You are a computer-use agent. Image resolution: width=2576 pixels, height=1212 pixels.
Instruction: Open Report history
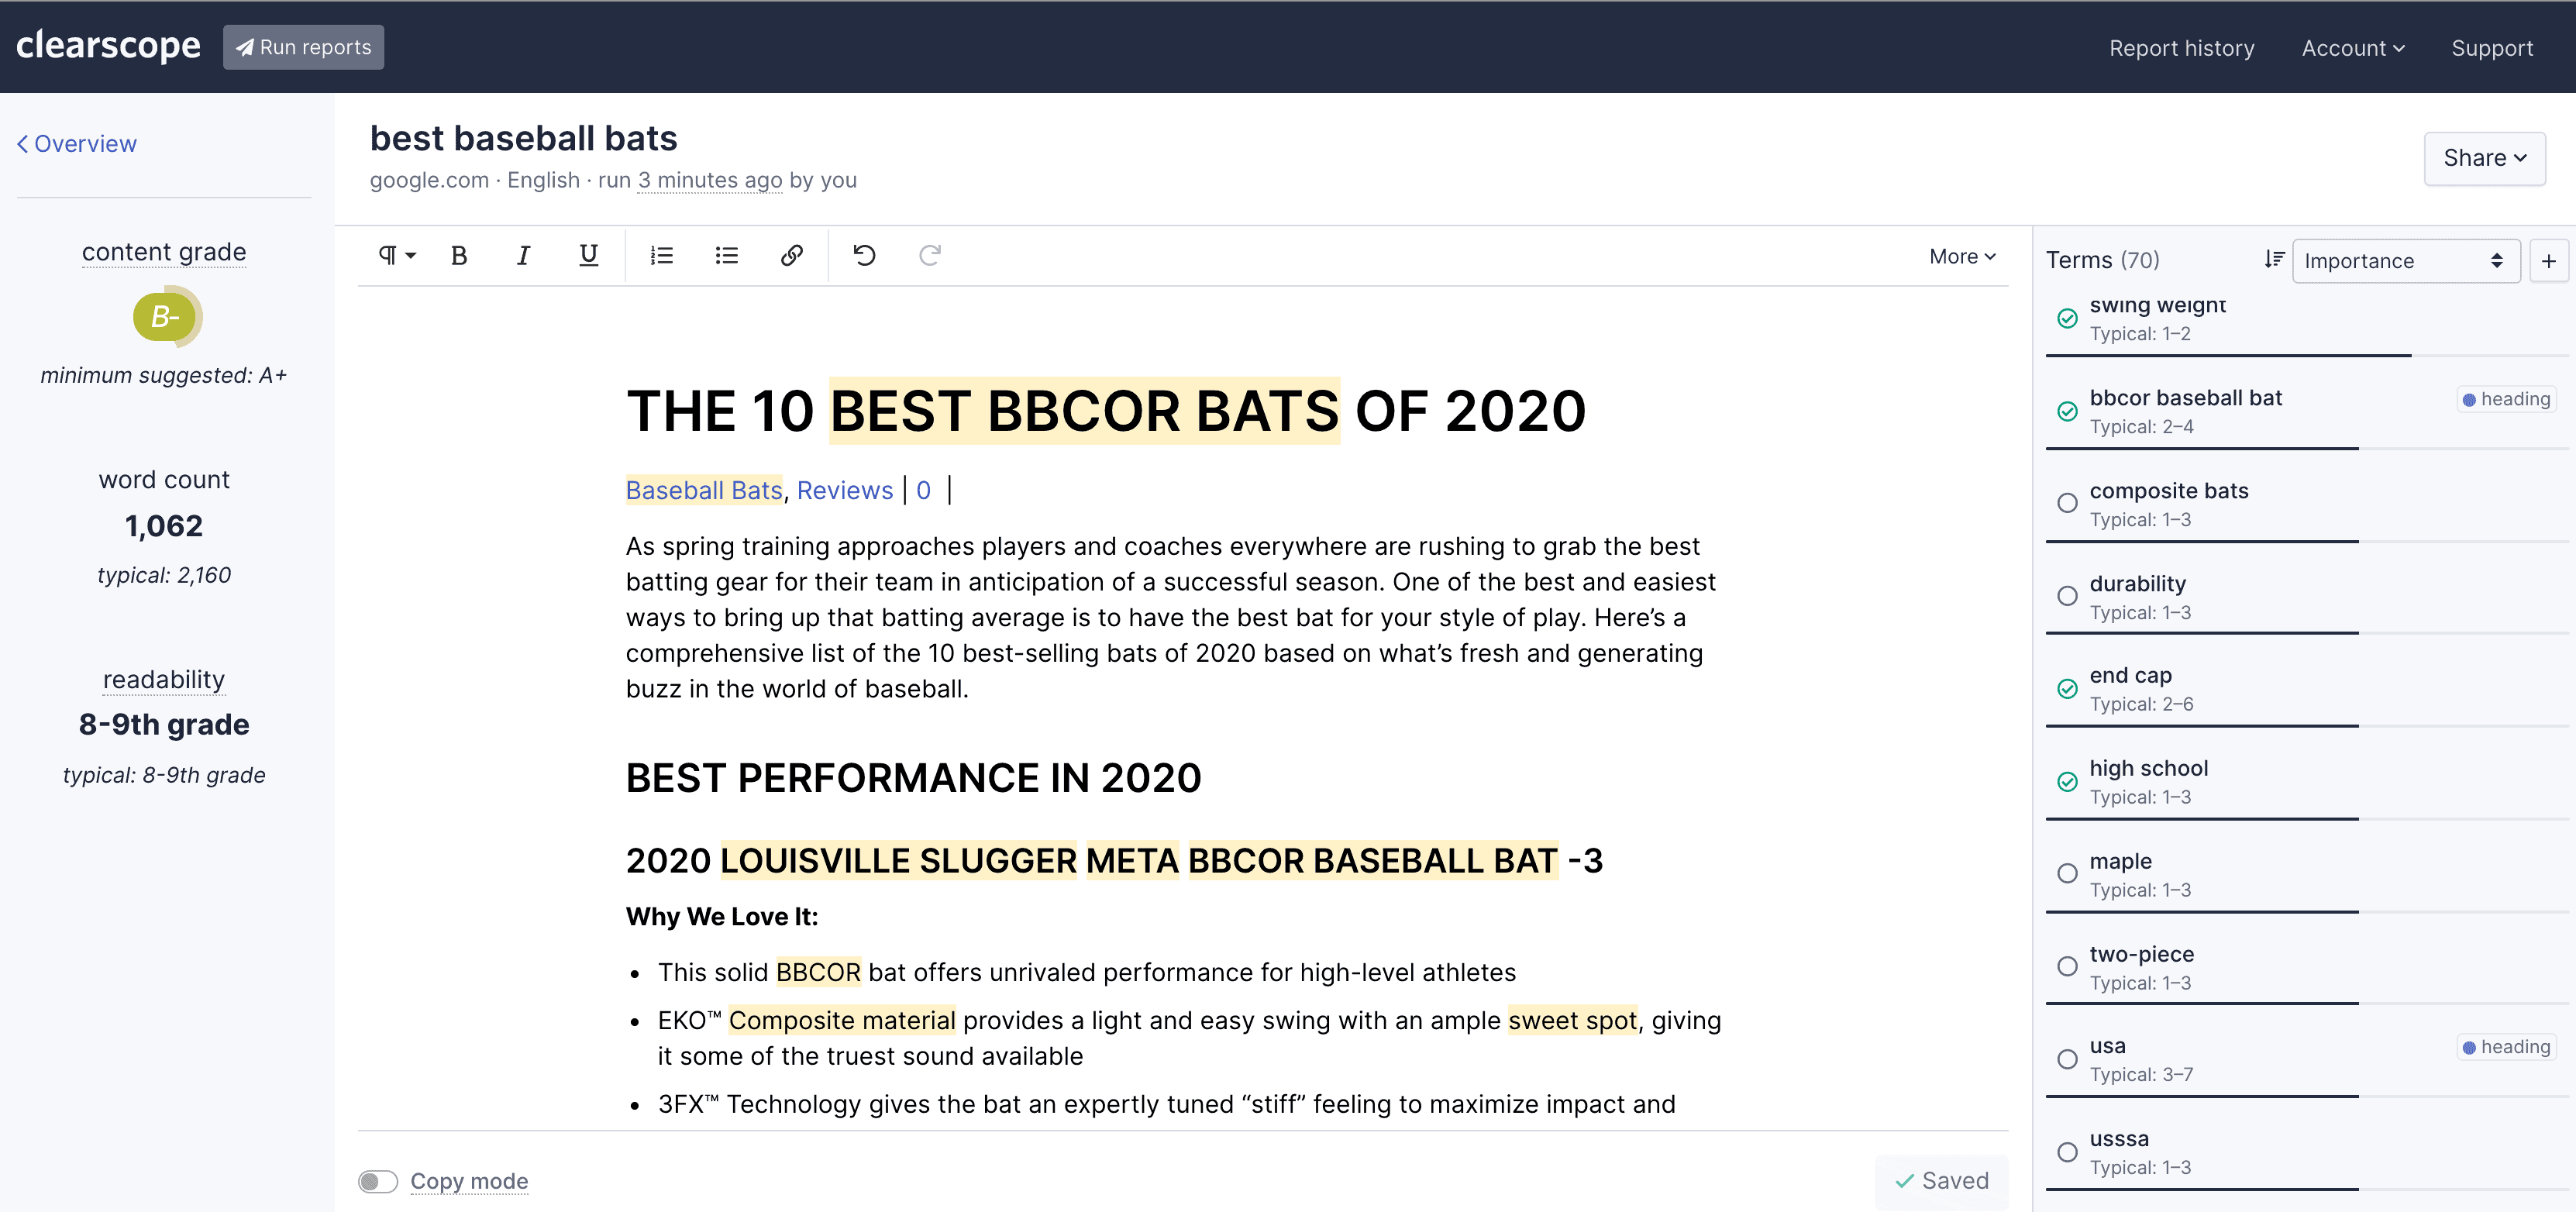pyautogui.click(x=2181, y=48)
